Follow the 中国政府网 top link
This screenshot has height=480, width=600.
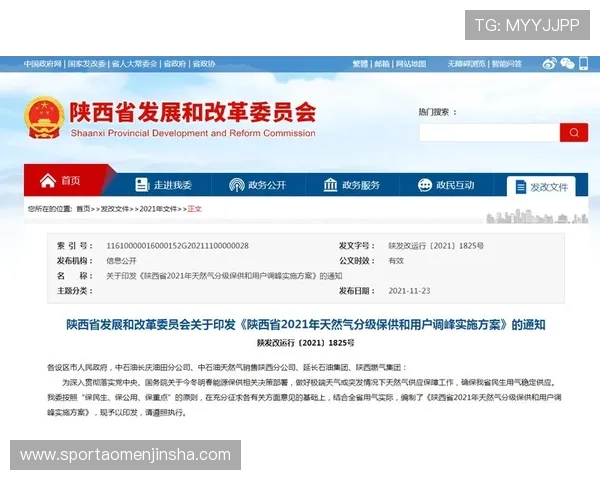pos(43,64)
